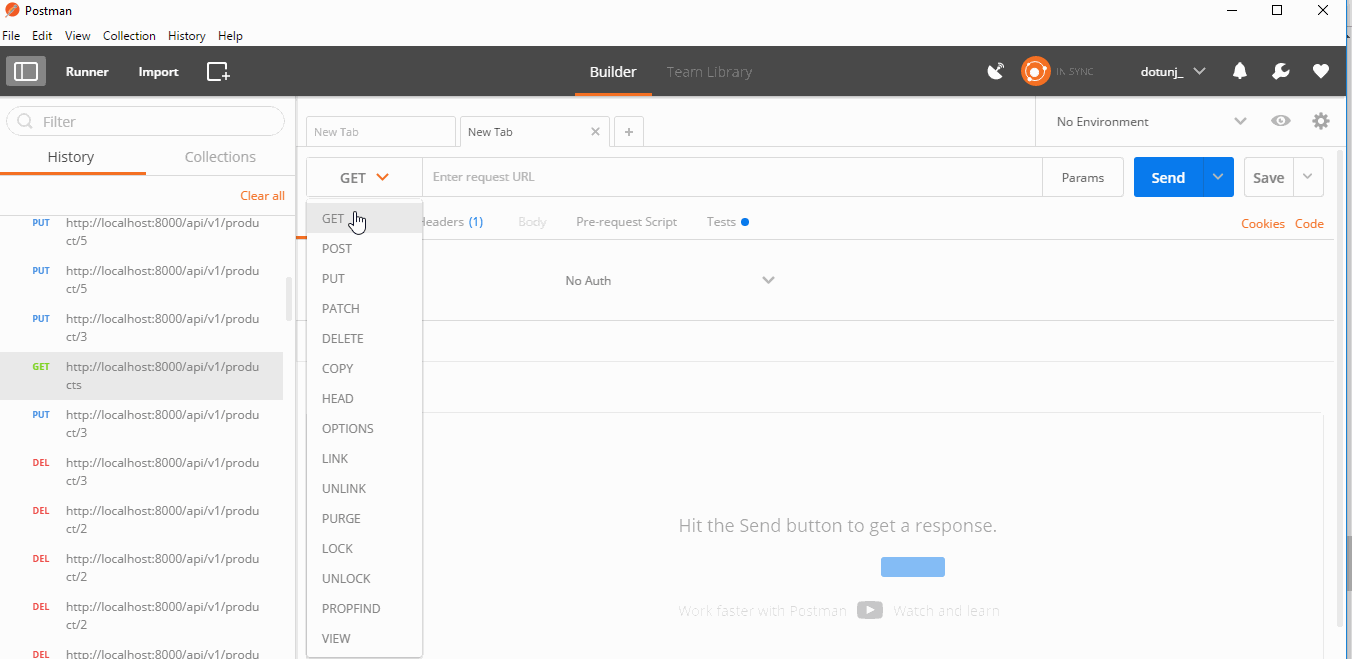
Task: Open the Edit menu
Action: (42, 36)
